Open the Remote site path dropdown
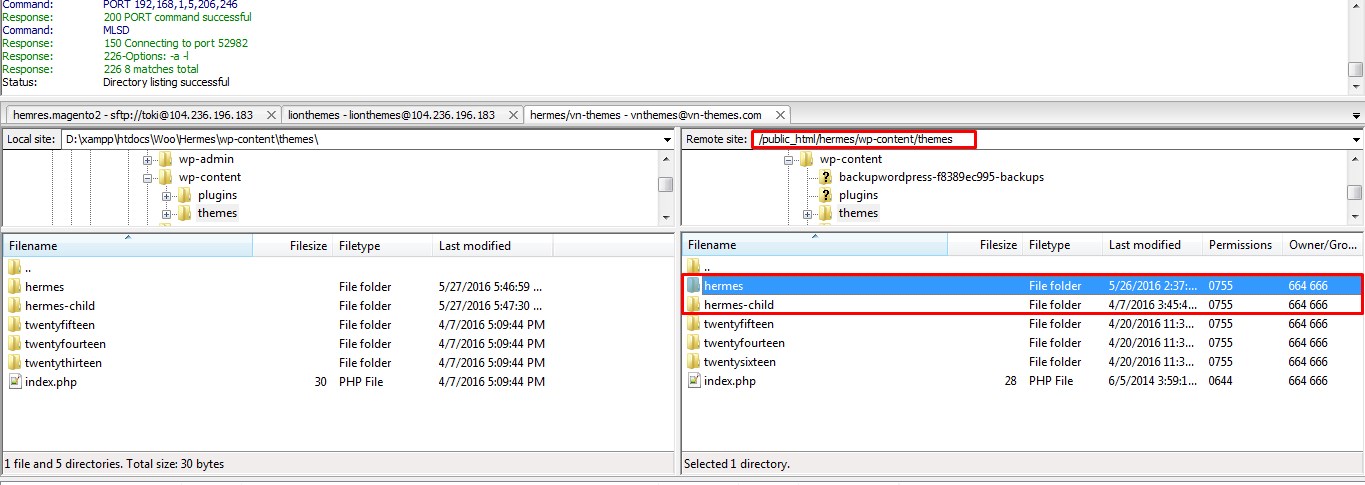 (x=1356, y=140)
